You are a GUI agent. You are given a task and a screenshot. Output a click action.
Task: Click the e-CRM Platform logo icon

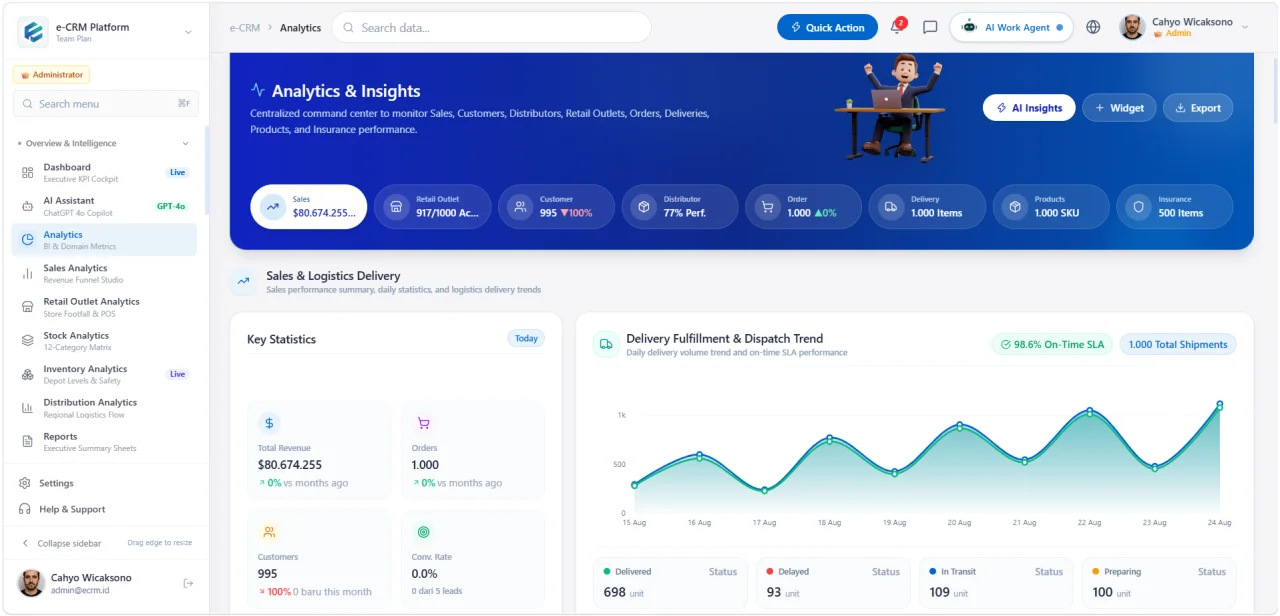33,32
